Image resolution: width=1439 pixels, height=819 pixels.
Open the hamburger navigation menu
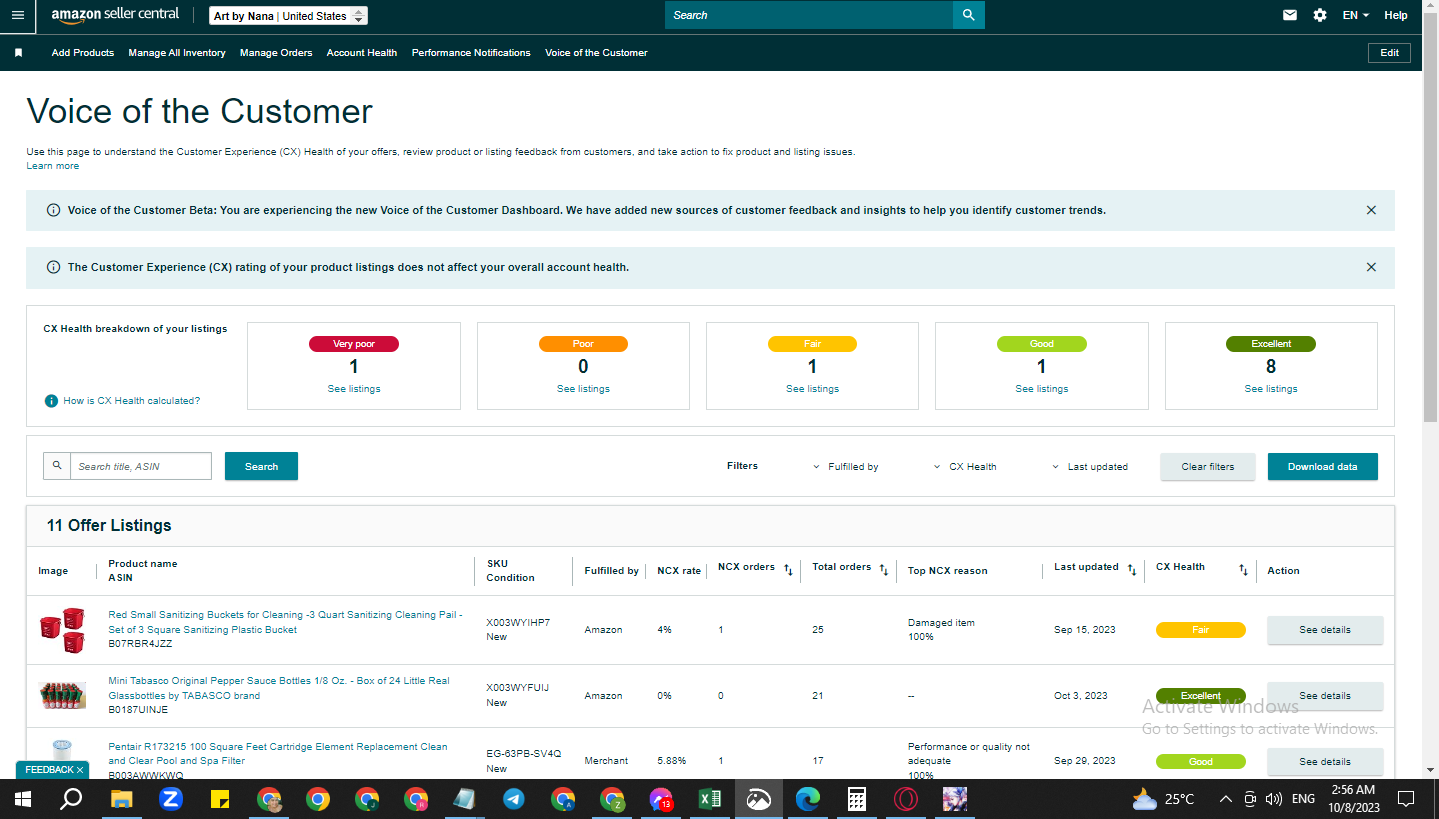tap(17, 15)
